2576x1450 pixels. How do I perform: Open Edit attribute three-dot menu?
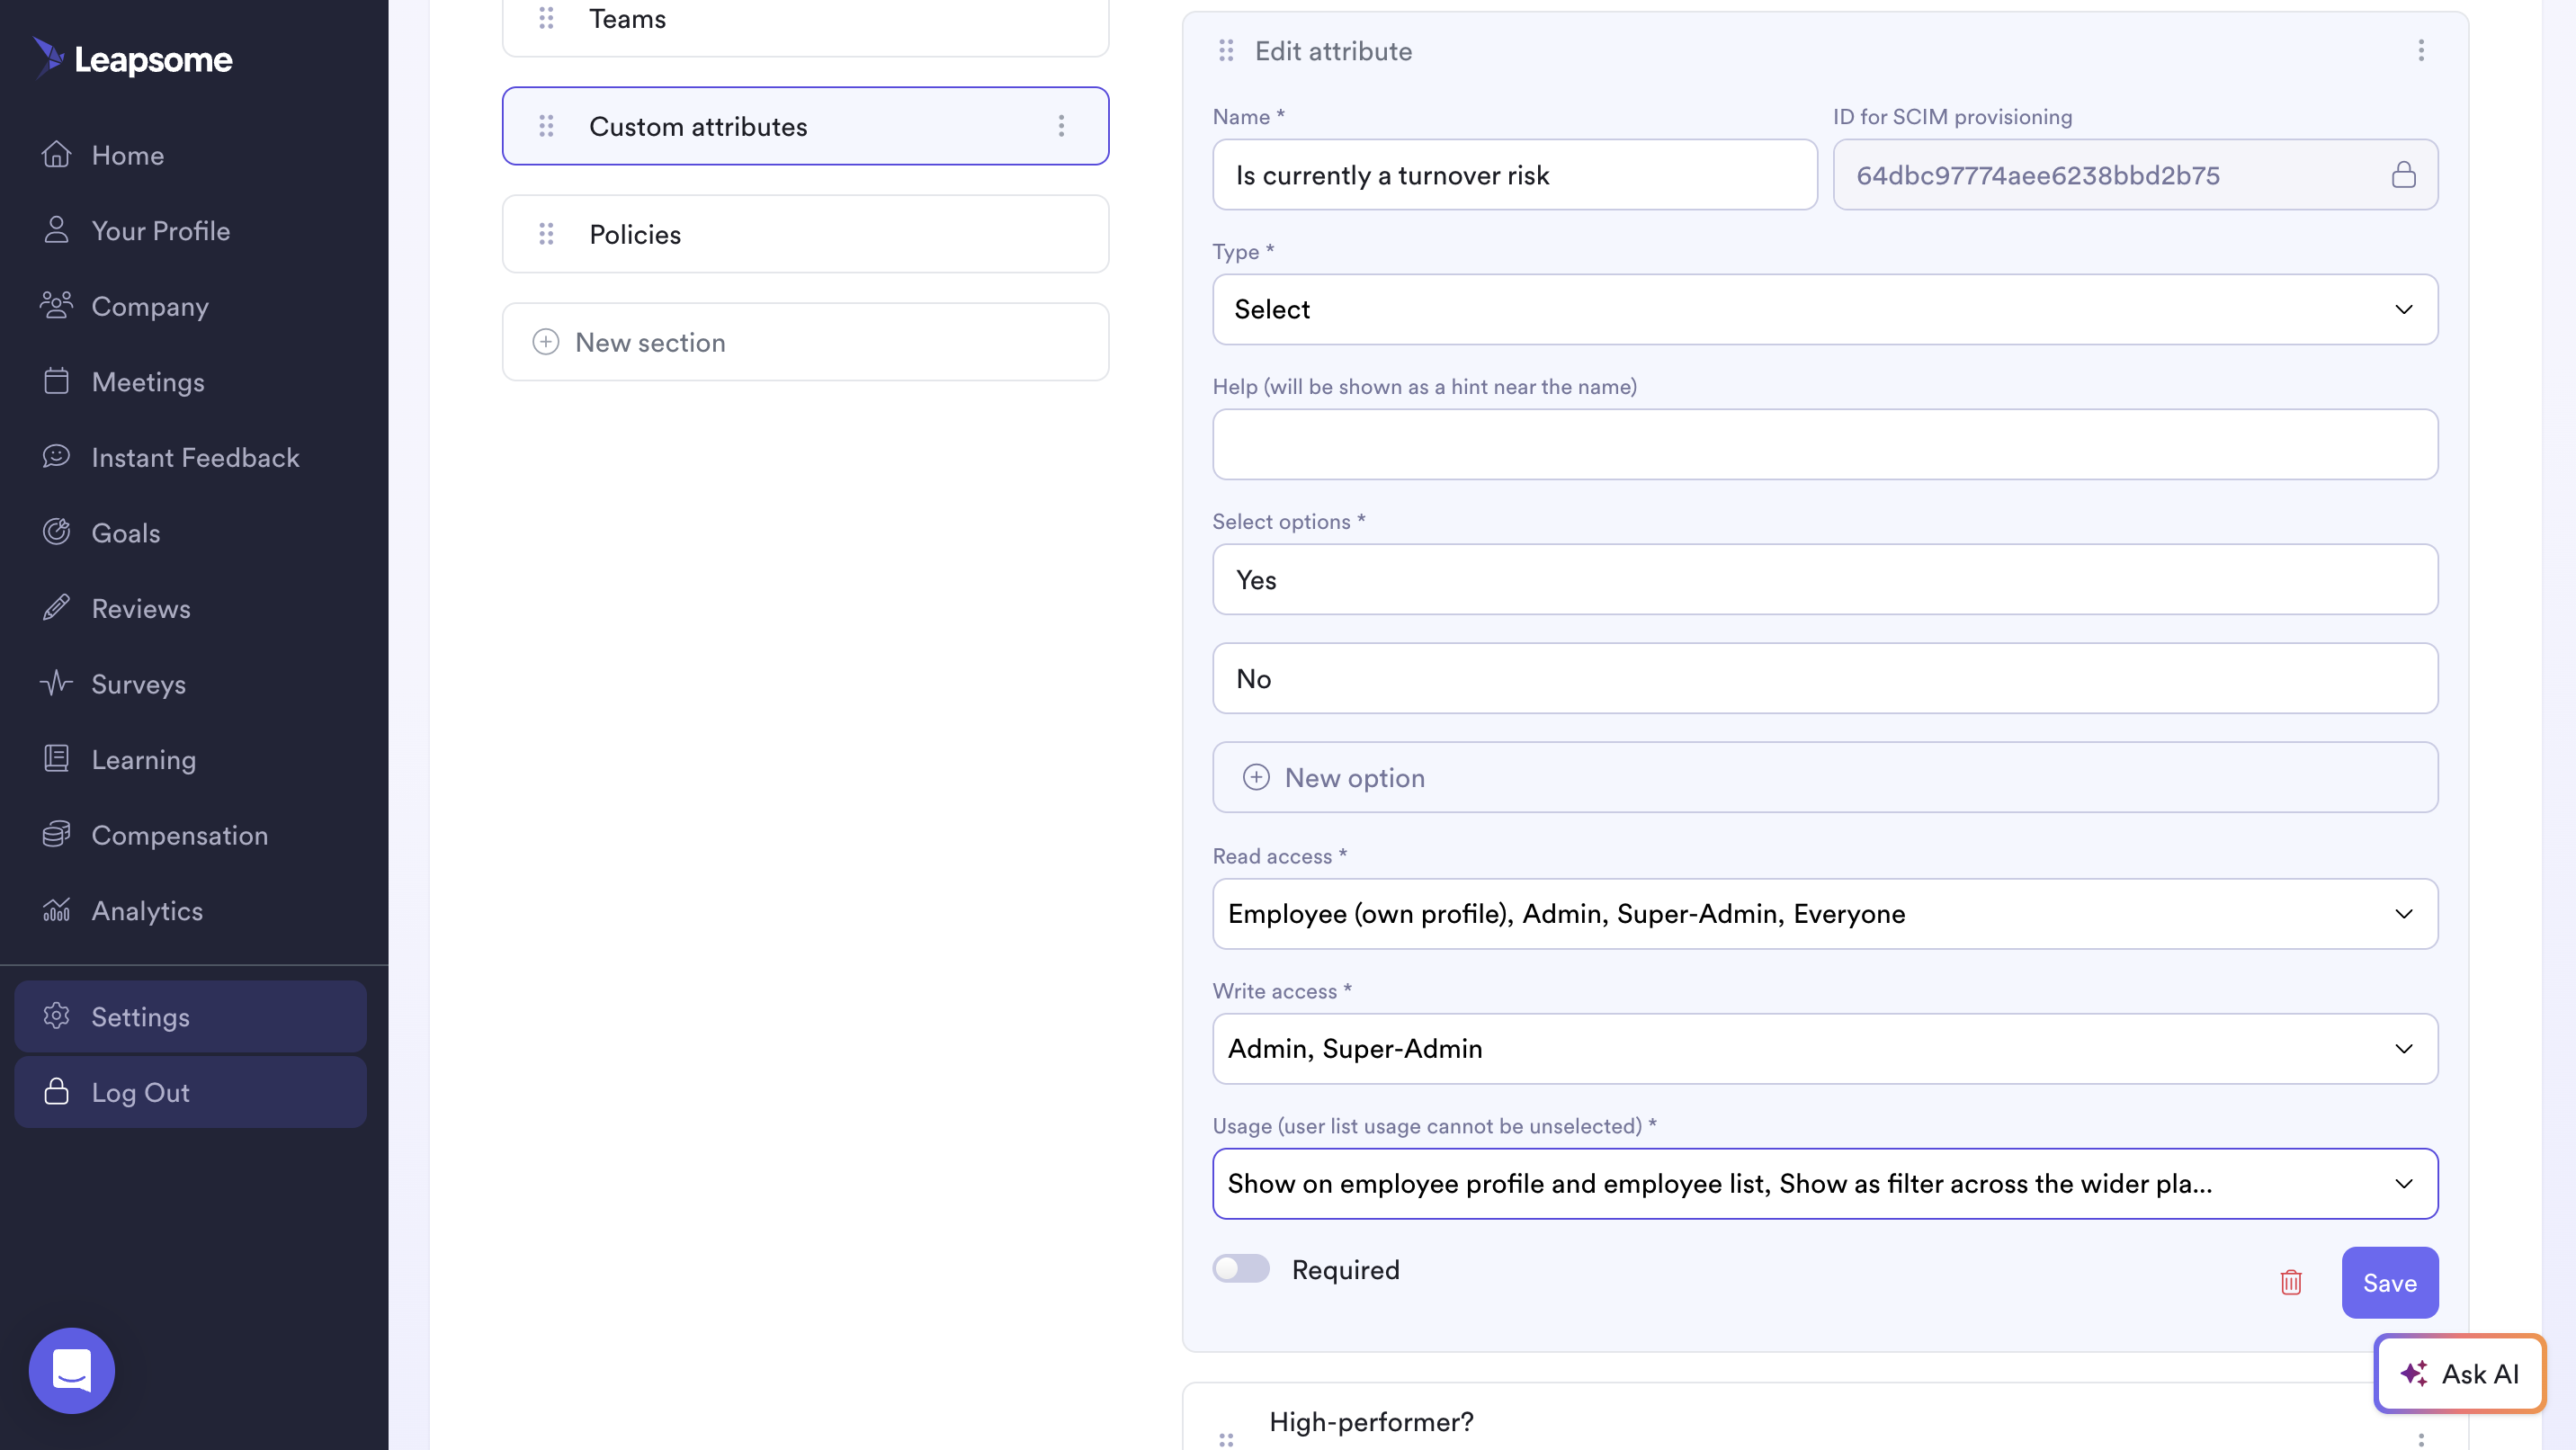pyautogui.click(x=2420, y=50)
